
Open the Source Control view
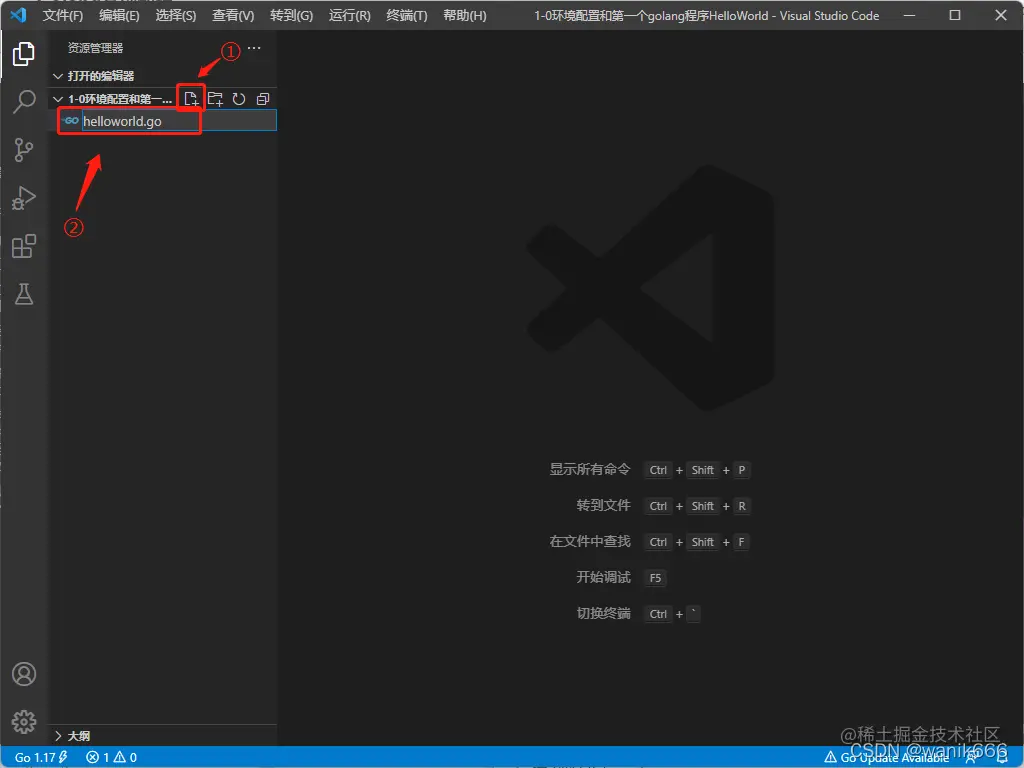[x=24, y=150]
